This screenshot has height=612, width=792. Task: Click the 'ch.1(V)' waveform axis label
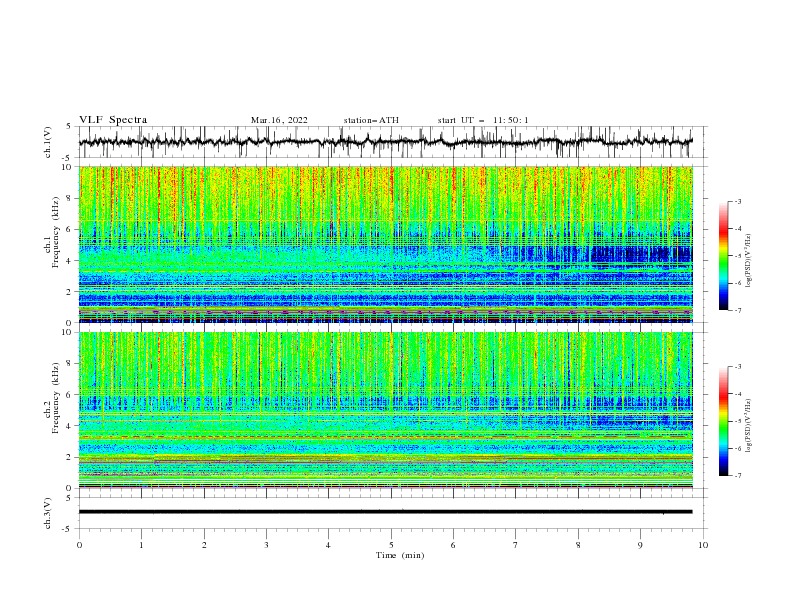point(48,142)
